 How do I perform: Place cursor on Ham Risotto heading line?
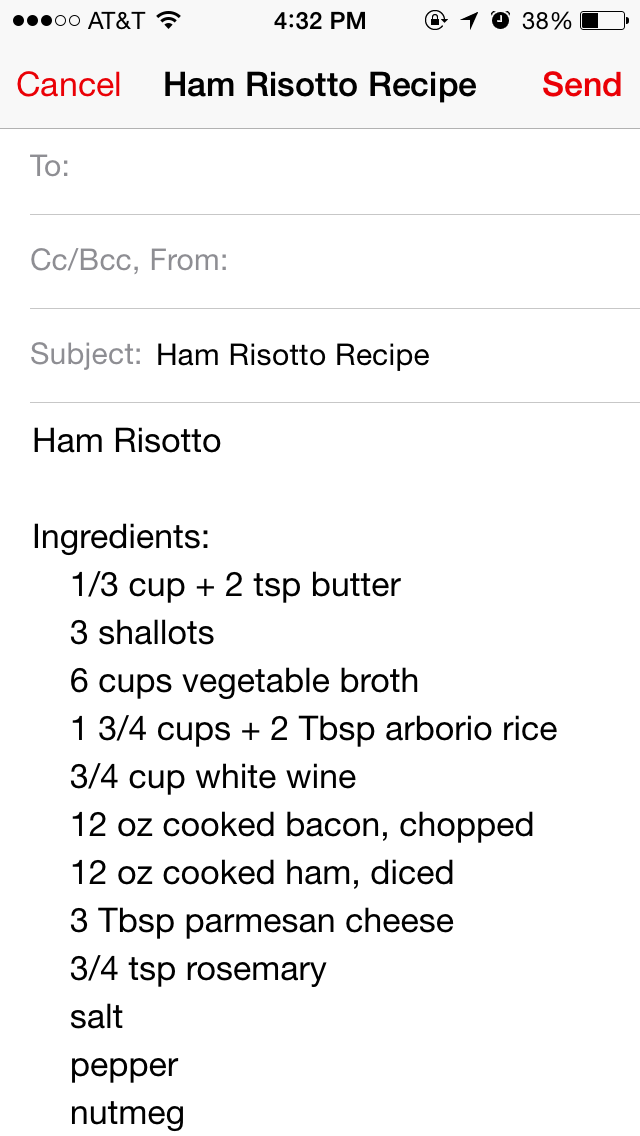pyautogui.click(x=127, y=441)
